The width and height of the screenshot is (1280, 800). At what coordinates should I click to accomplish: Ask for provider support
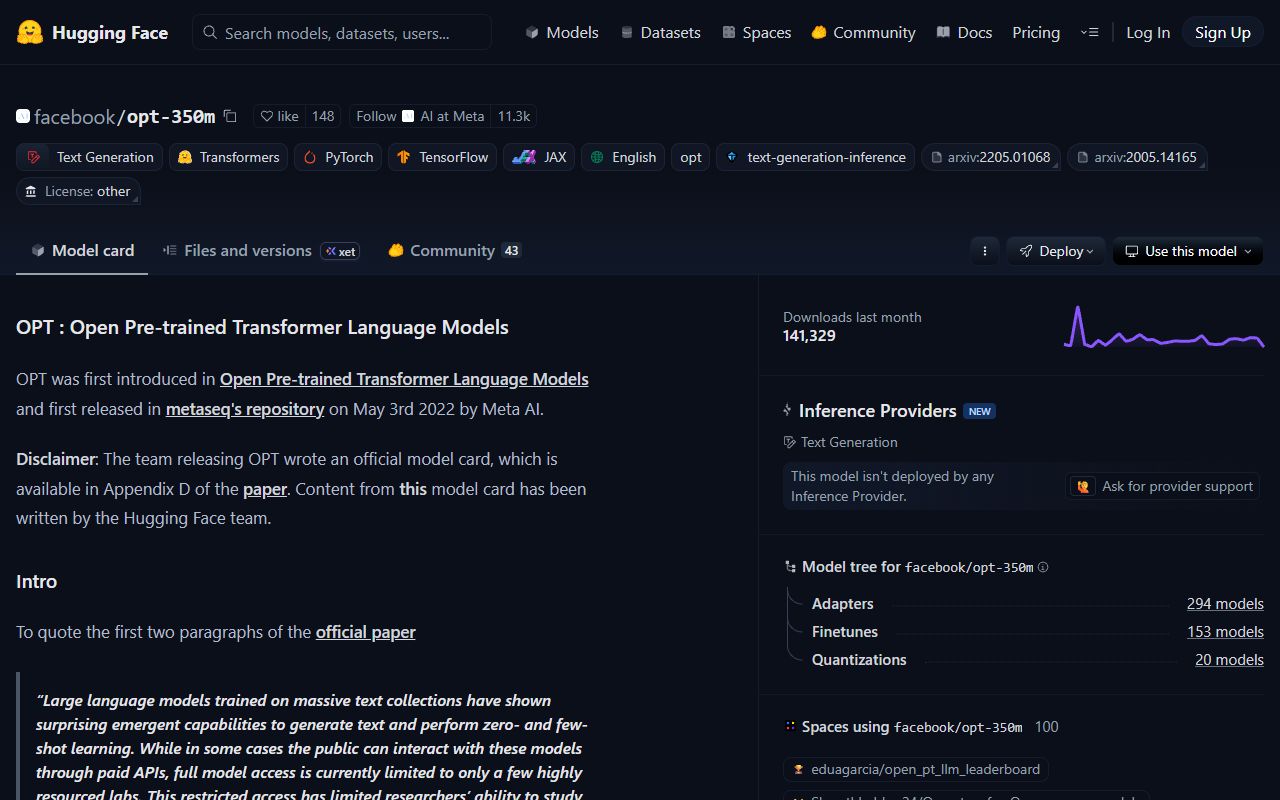click(x=1164, y=486)
